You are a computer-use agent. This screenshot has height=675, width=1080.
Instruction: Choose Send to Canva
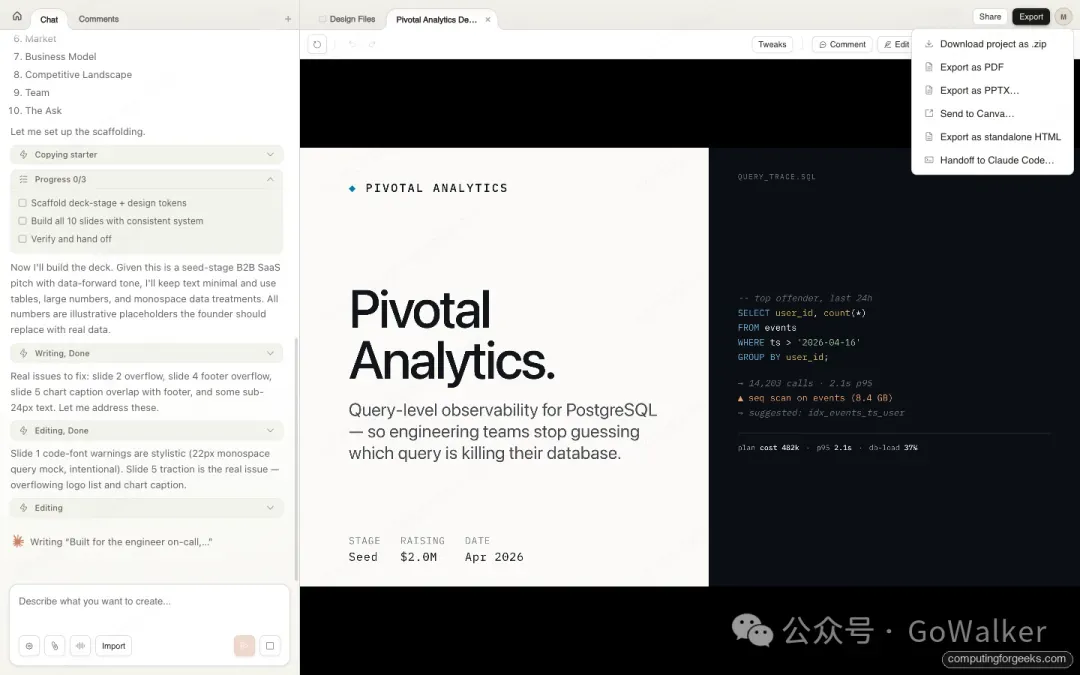(x=992, y=114)
